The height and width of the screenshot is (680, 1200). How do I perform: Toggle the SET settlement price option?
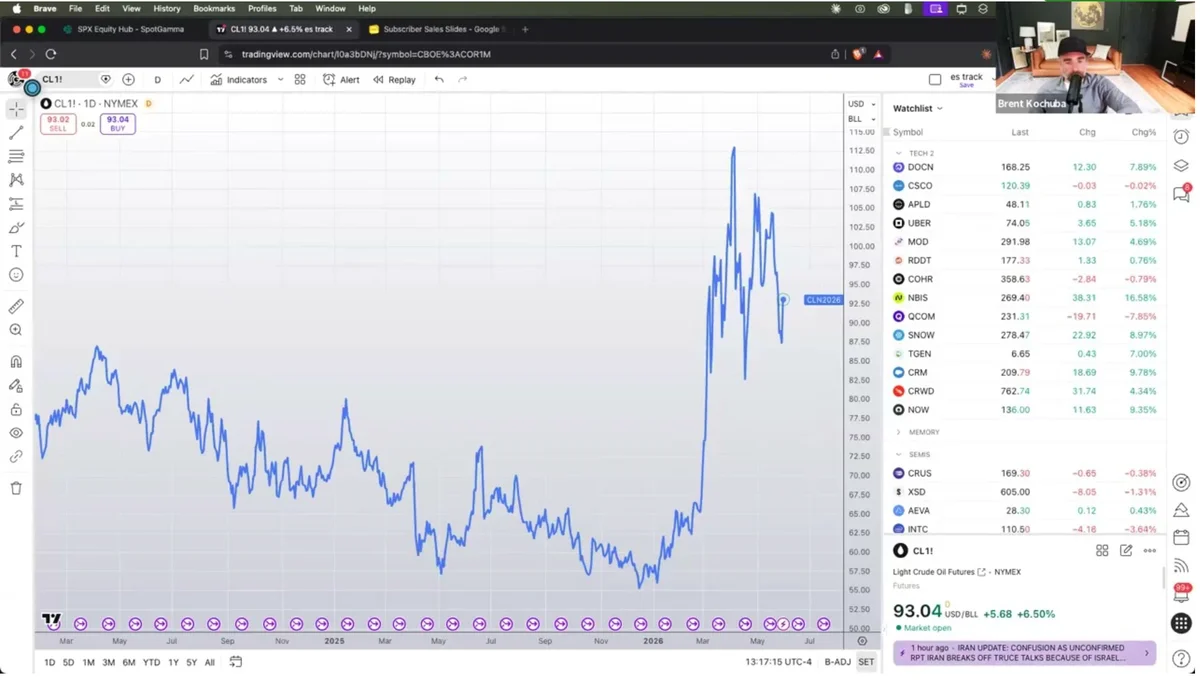click(x=866, y=662)
